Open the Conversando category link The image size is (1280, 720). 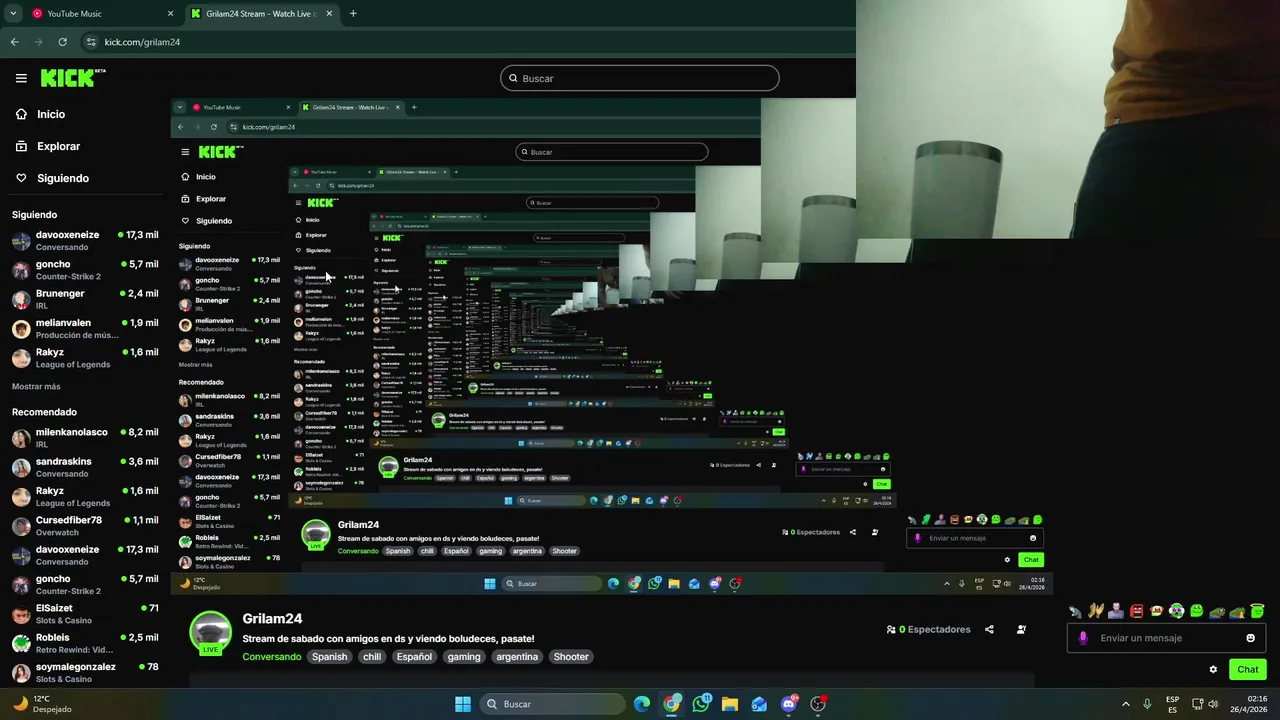pos(271,657)
